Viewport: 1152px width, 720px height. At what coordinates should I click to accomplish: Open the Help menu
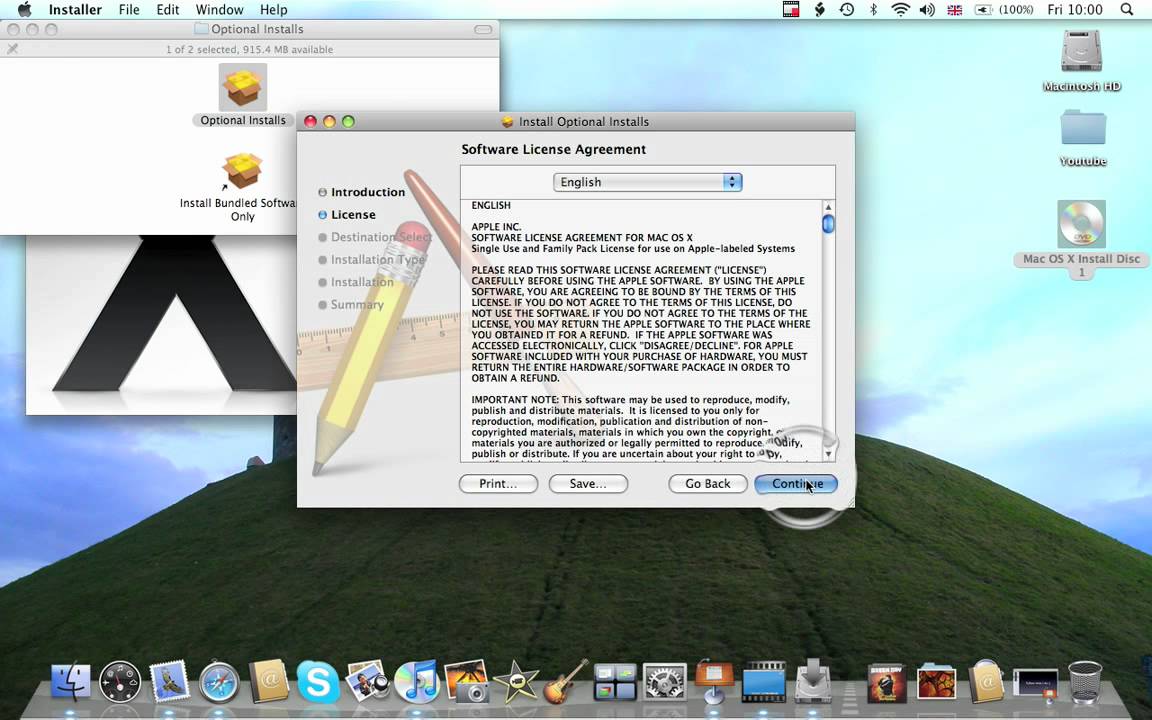(x=273, y=10)
